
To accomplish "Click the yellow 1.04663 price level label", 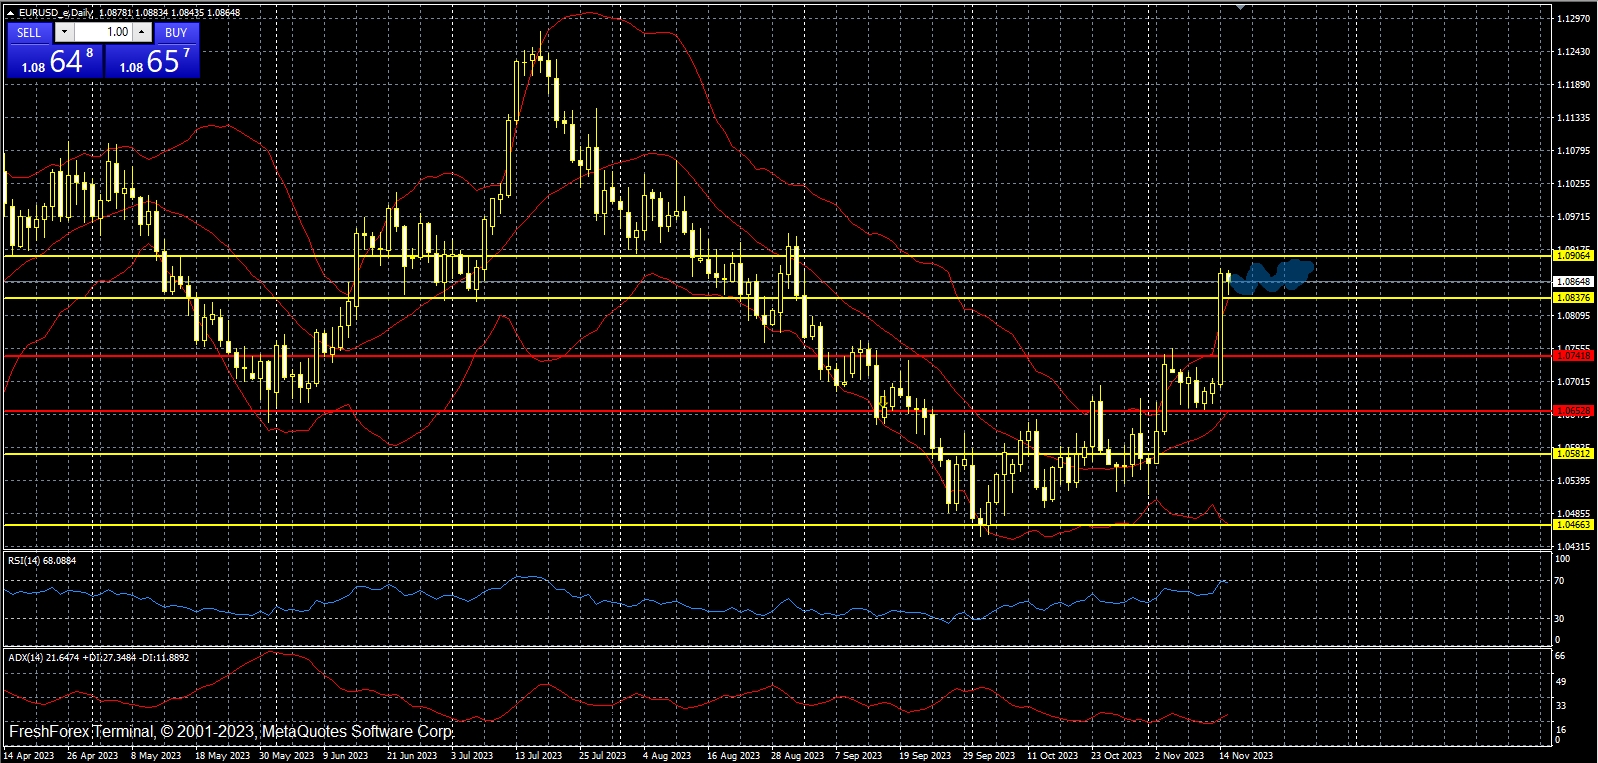I will coord(1573,525).
